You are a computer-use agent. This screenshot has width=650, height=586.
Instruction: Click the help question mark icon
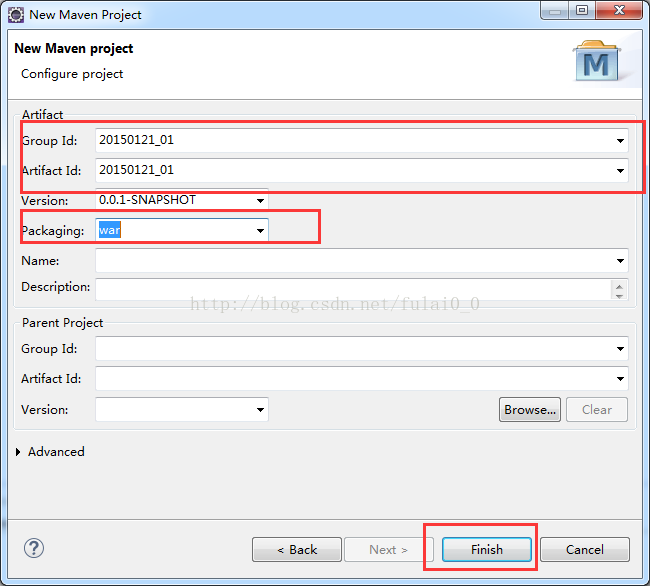pos(34,548)
